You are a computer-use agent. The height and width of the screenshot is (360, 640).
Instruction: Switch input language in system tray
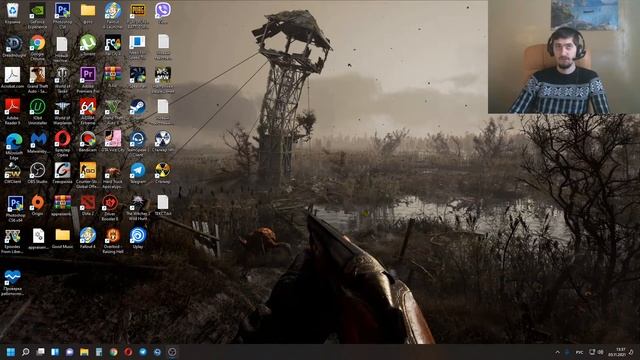pyautogui.click(x=579, y=352)
